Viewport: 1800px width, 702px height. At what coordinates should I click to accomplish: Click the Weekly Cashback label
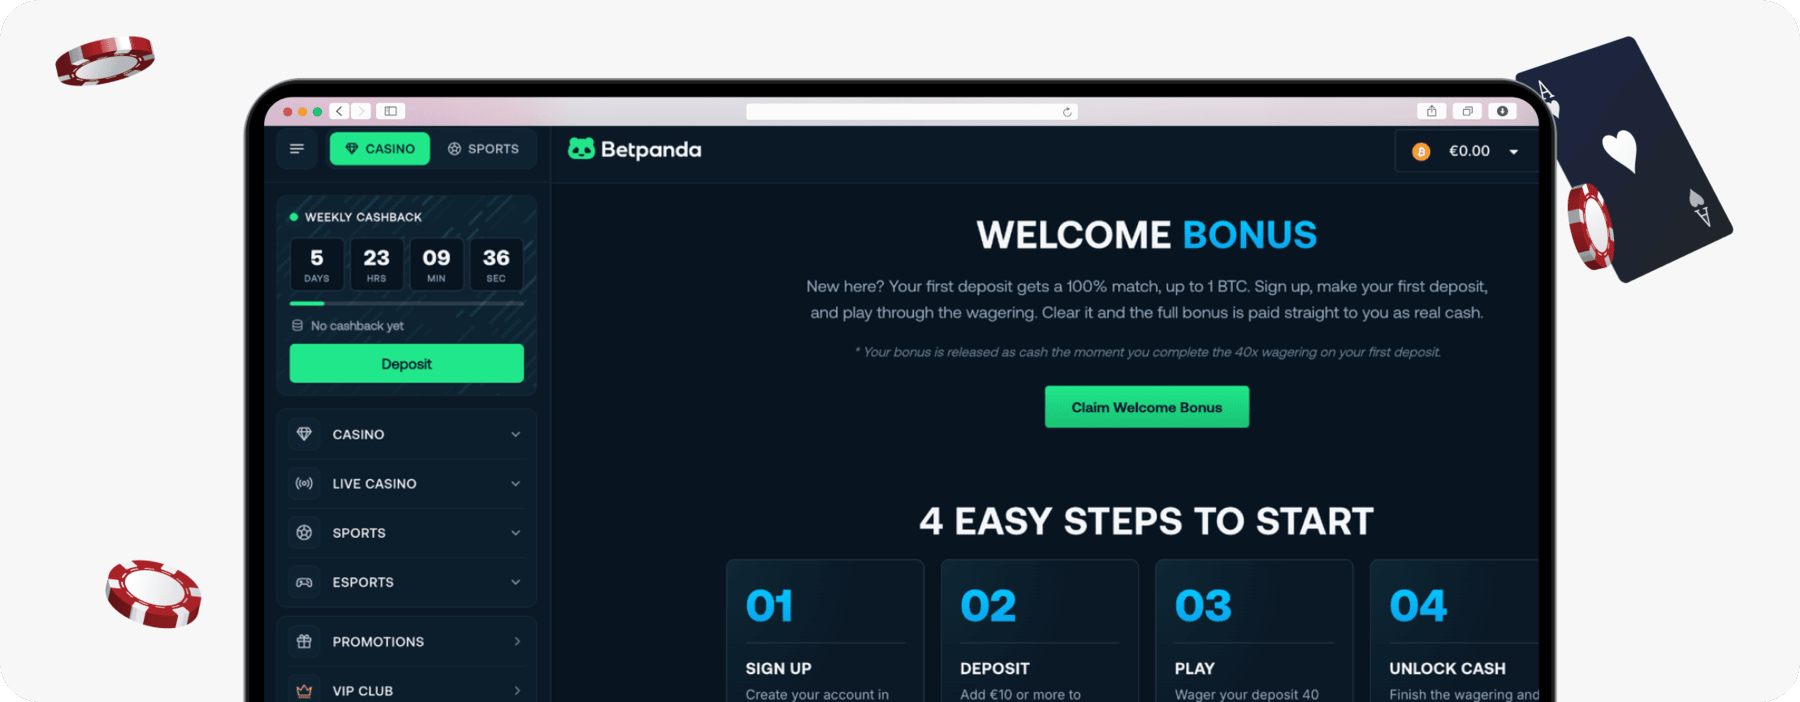coord(363,217)
